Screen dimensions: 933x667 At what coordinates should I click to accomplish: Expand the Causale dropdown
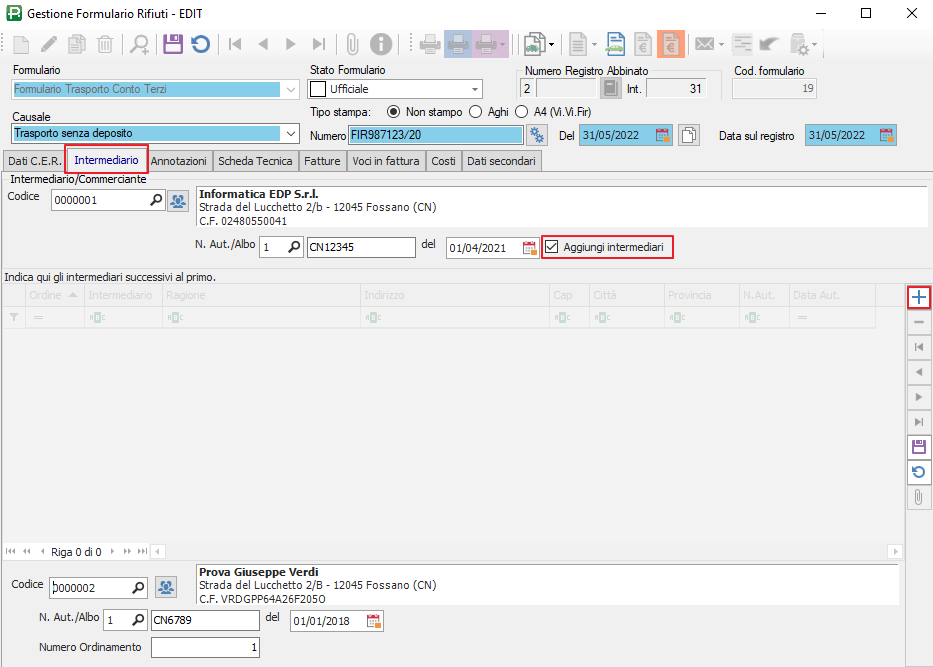point(290,133)
